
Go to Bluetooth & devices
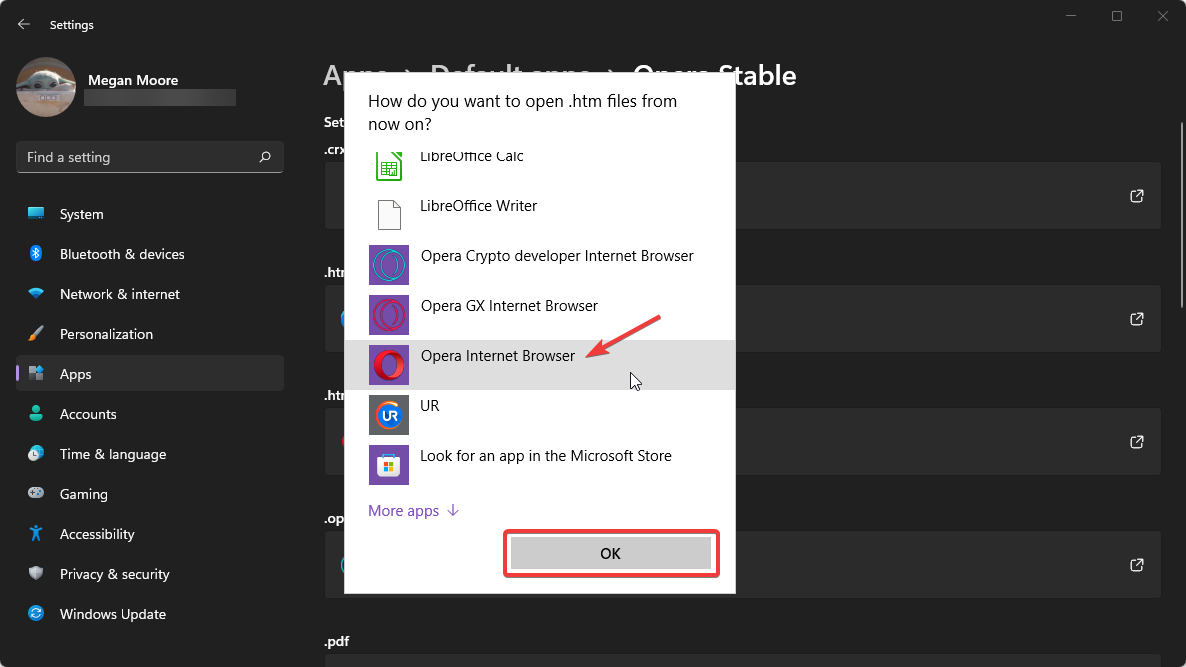click(x=150, y=254)
